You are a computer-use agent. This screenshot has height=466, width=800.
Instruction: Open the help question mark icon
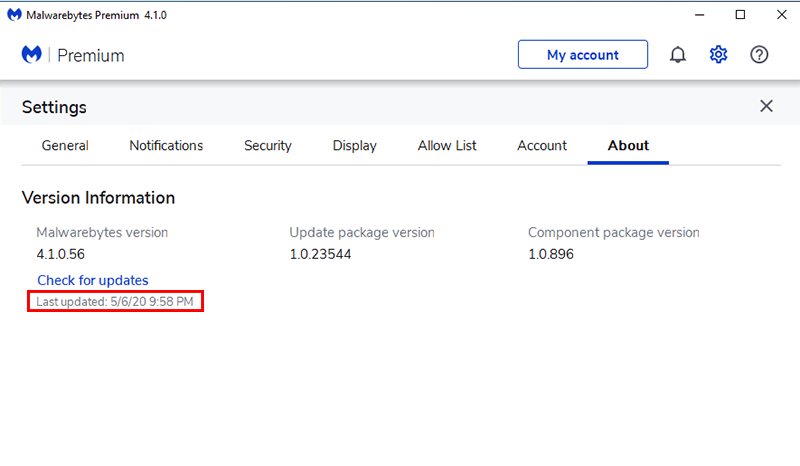tap(759, 55)
